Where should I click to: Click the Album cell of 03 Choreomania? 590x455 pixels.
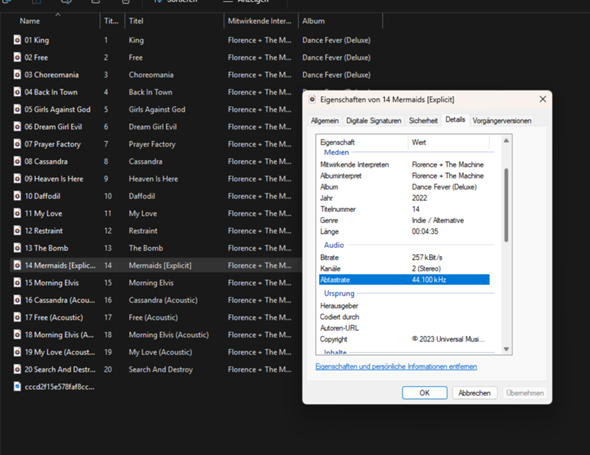click(x=336, y=75)
